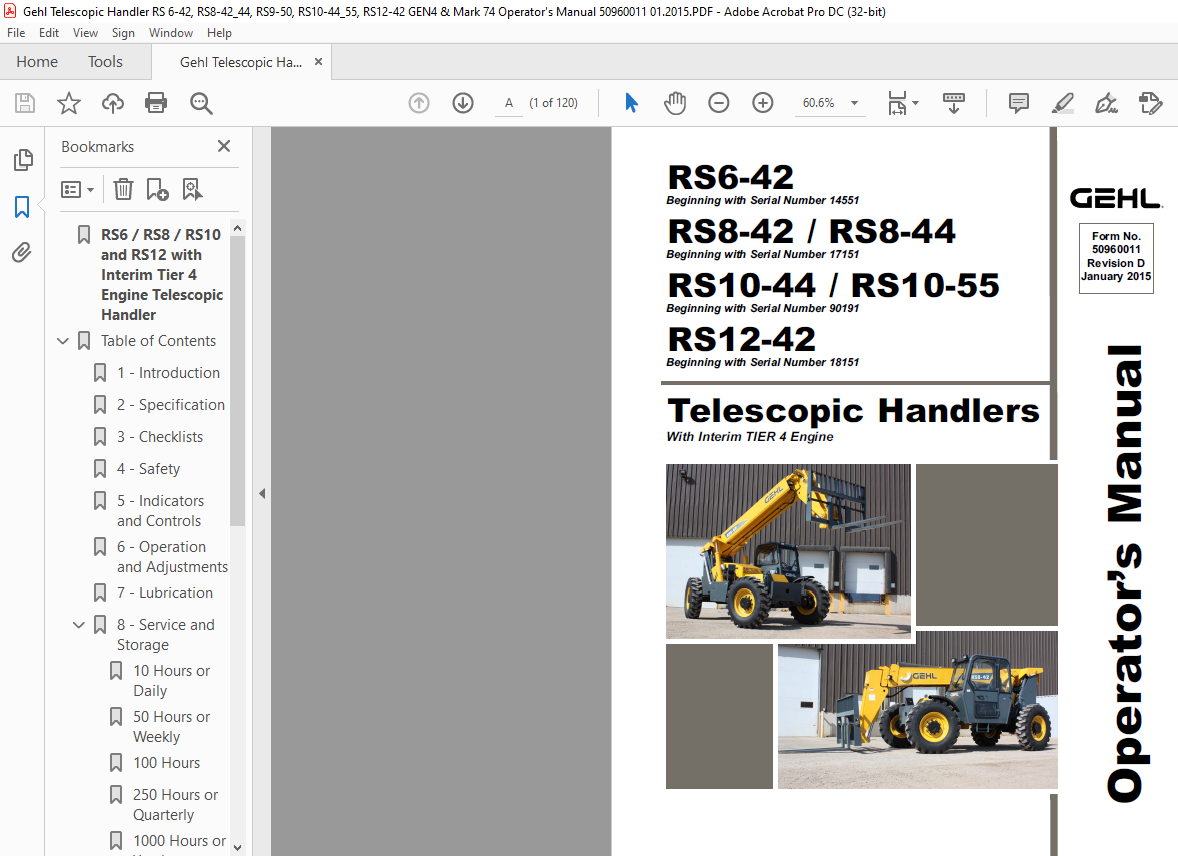The width and height of the screenshot is (1178, 856).
Task: Toggle the Bookmarks panel icon
Action: (x=22, y=207)
